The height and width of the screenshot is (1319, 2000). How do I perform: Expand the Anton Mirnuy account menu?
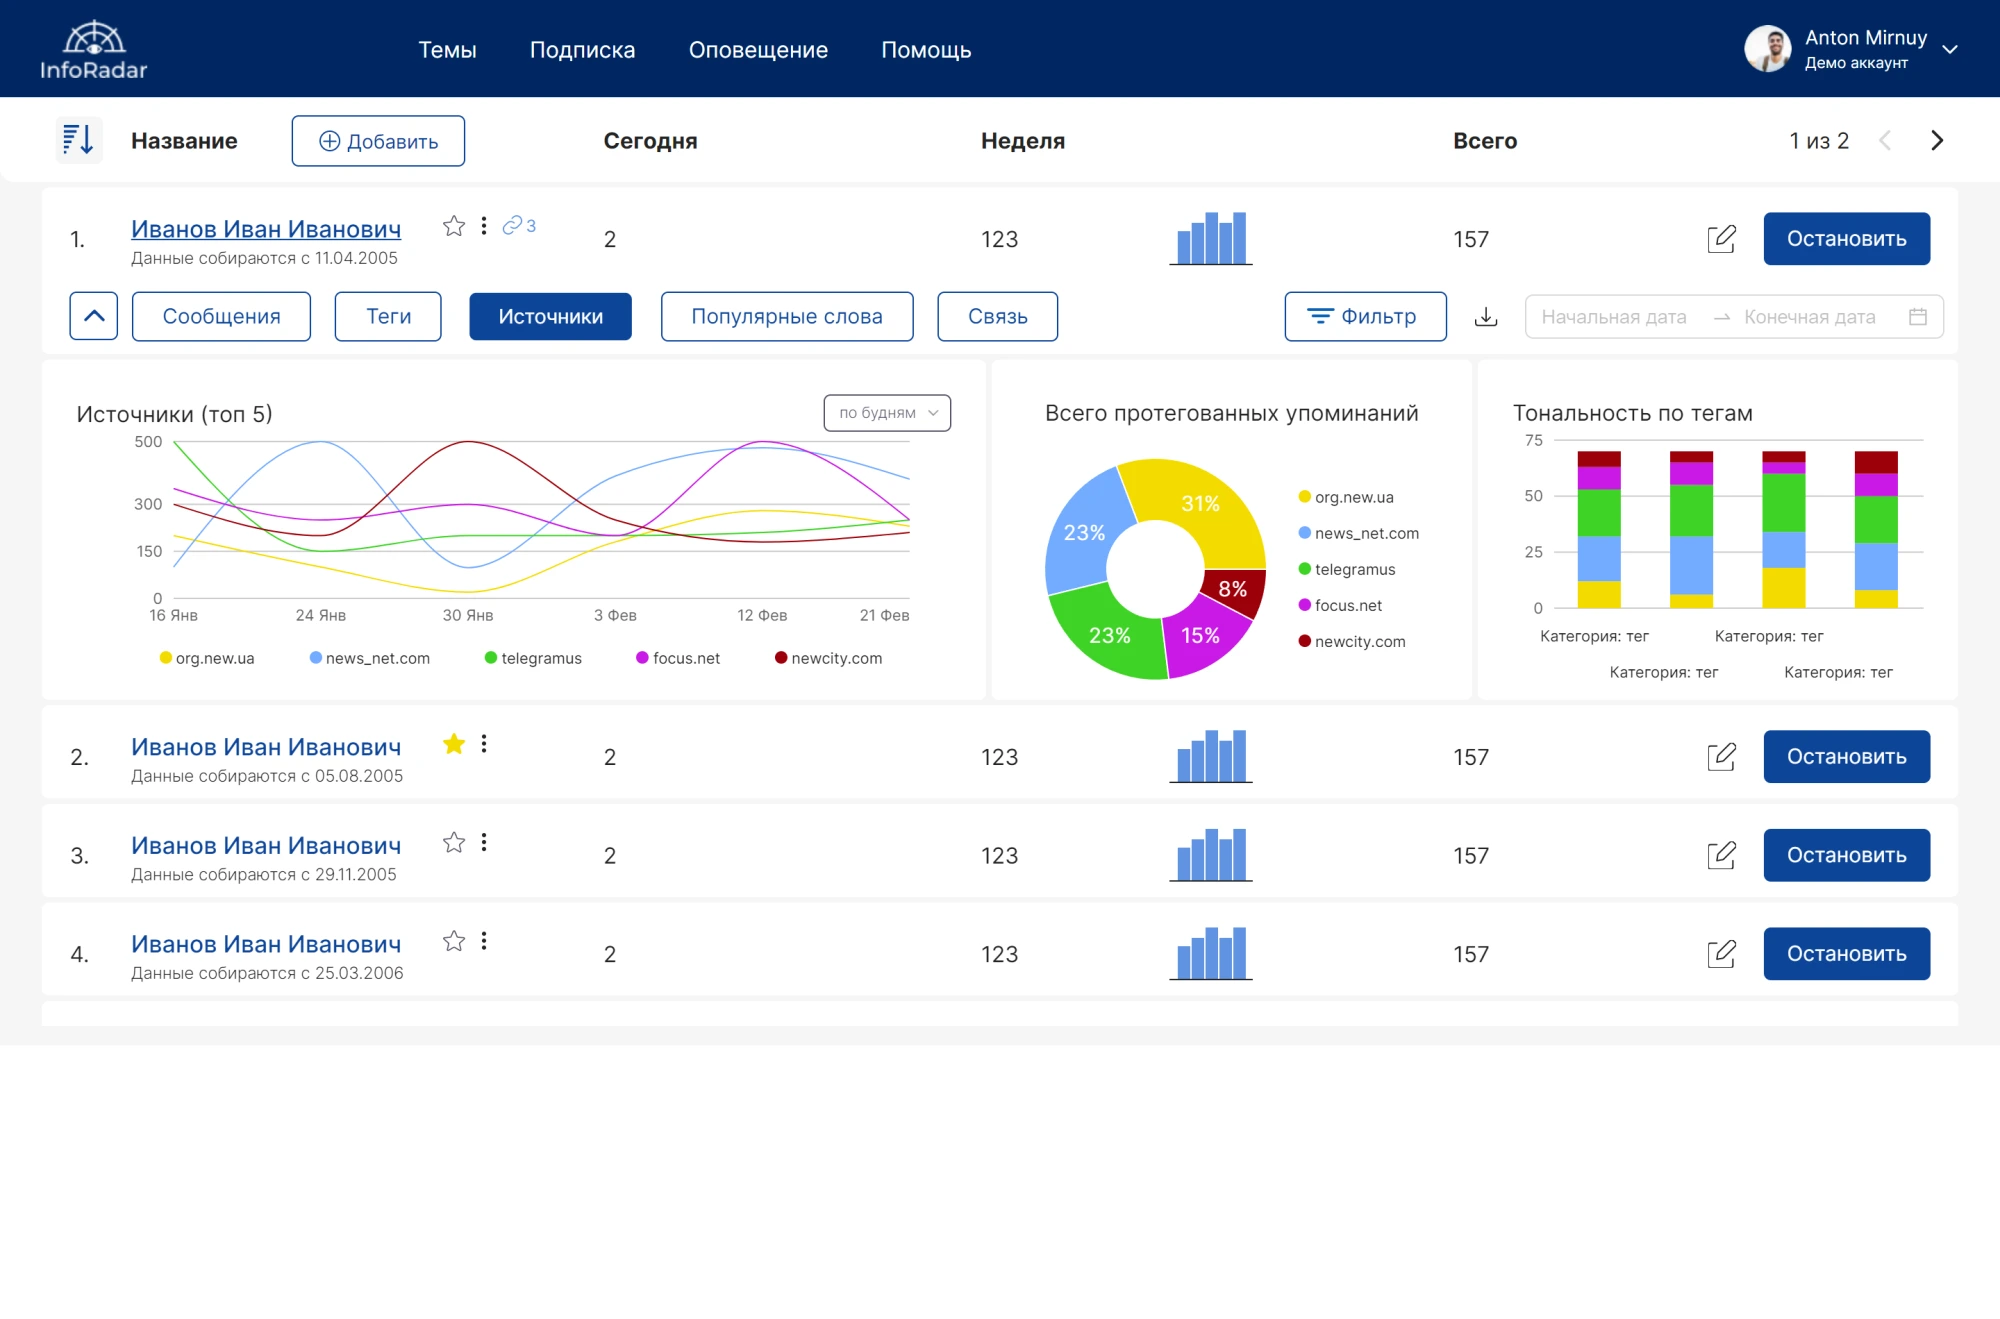click(x=1950, y=49)
